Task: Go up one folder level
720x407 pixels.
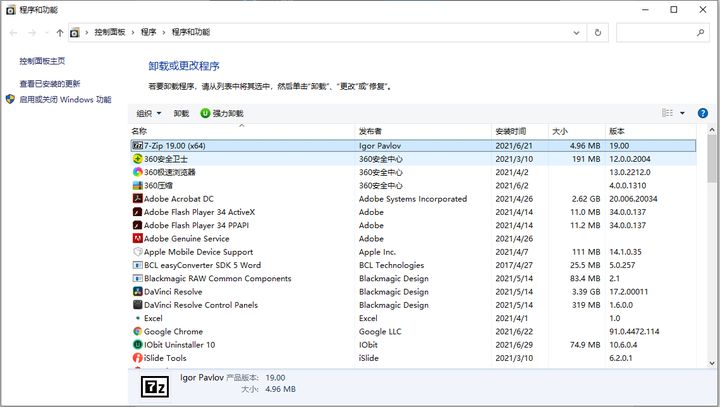Action: (x=60, y=33)
